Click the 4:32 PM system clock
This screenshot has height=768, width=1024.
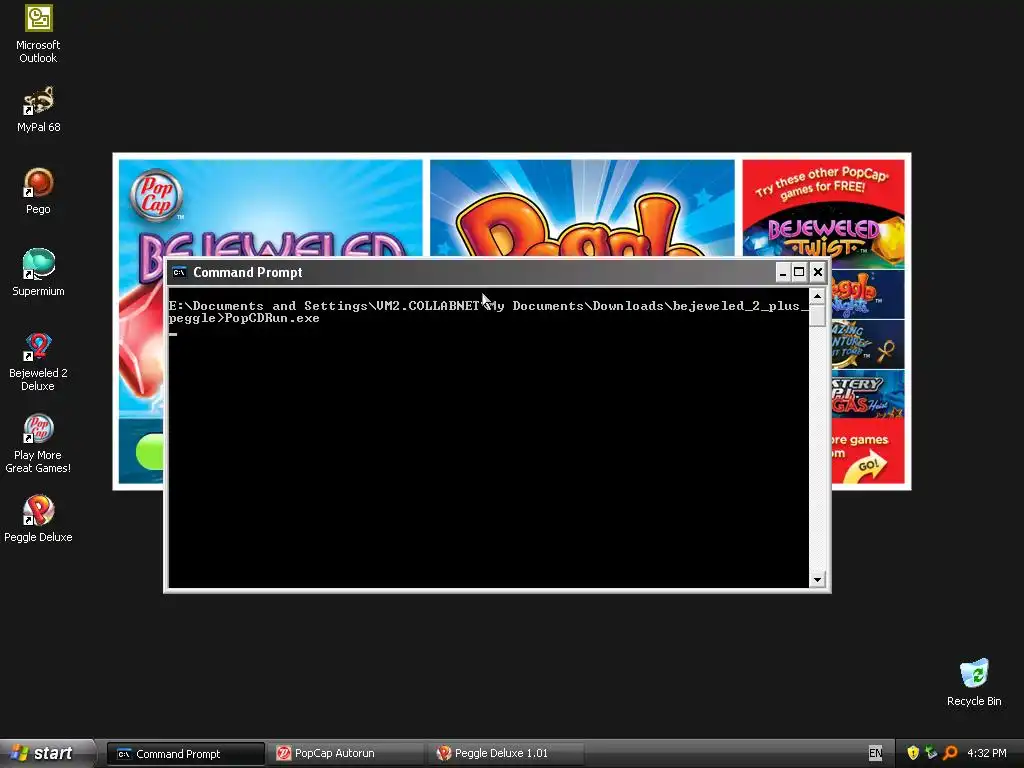987,754
